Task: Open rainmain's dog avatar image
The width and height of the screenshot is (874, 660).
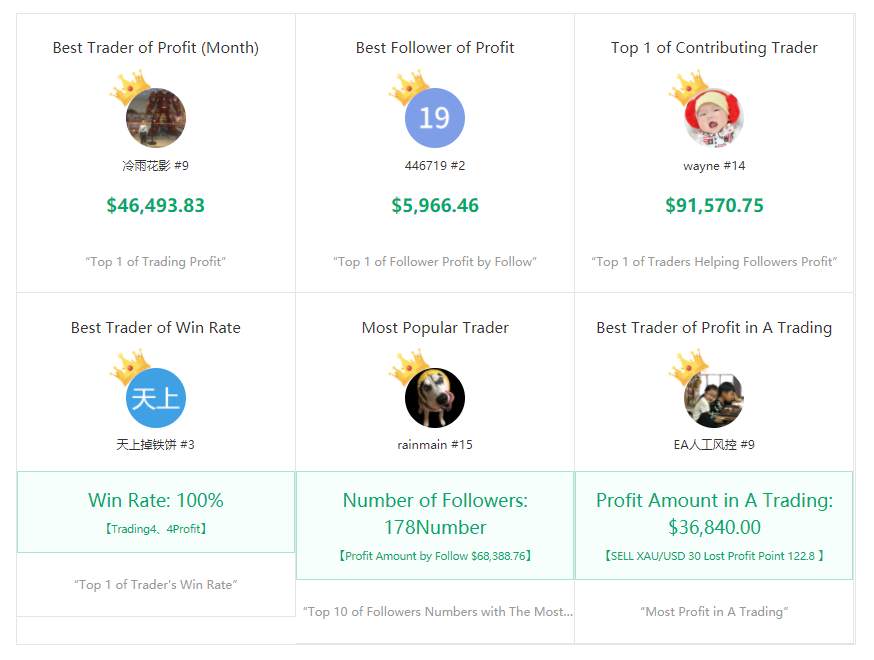Action: (435, 397)
